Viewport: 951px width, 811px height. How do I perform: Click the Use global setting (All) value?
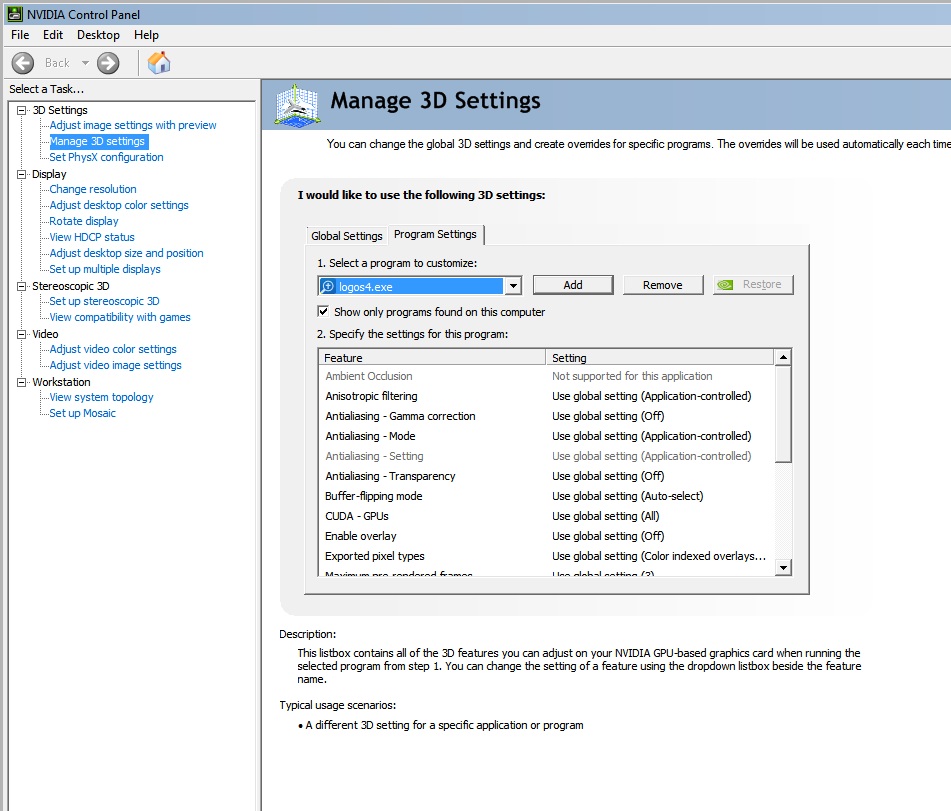point(605,516)
